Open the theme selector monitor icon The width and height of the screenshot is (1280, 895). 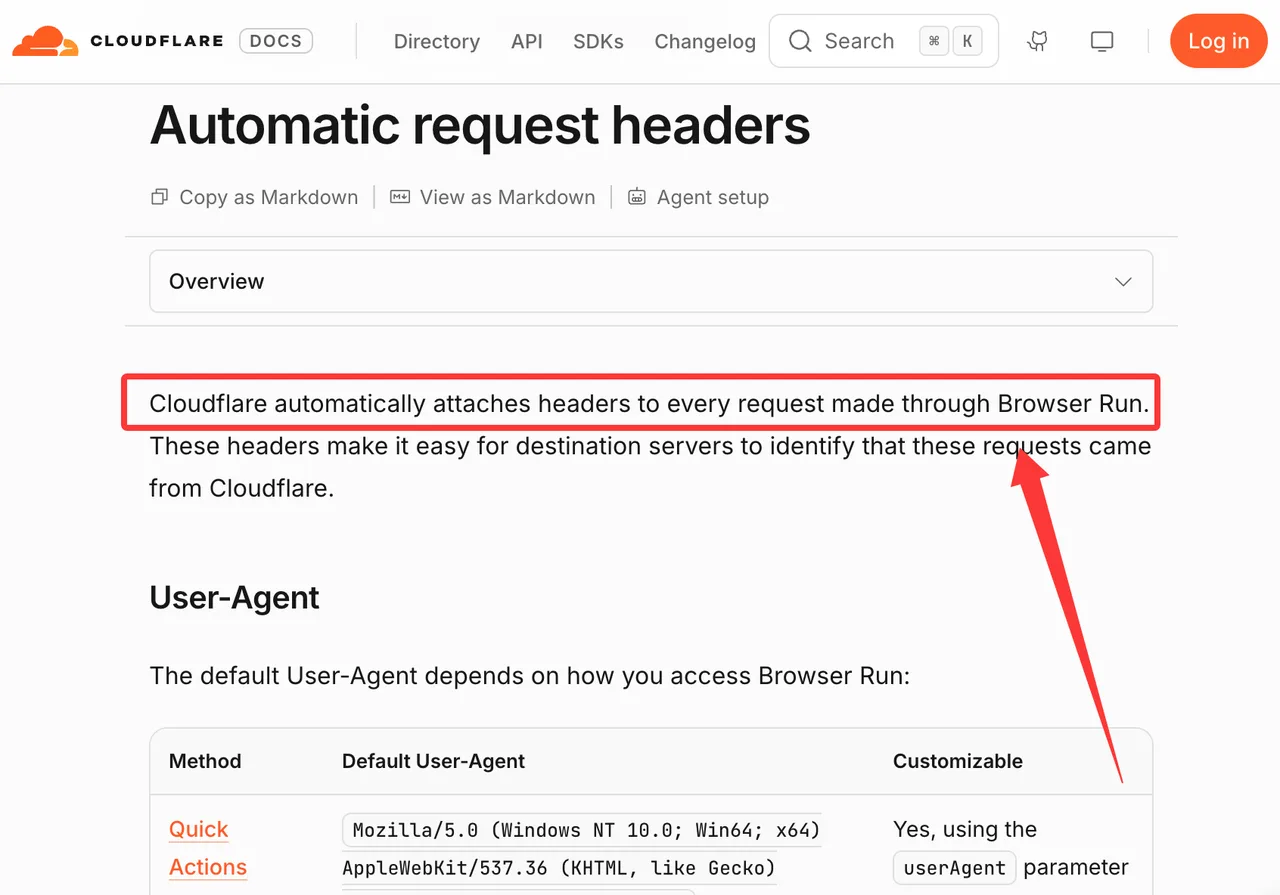coord(1102,41)
